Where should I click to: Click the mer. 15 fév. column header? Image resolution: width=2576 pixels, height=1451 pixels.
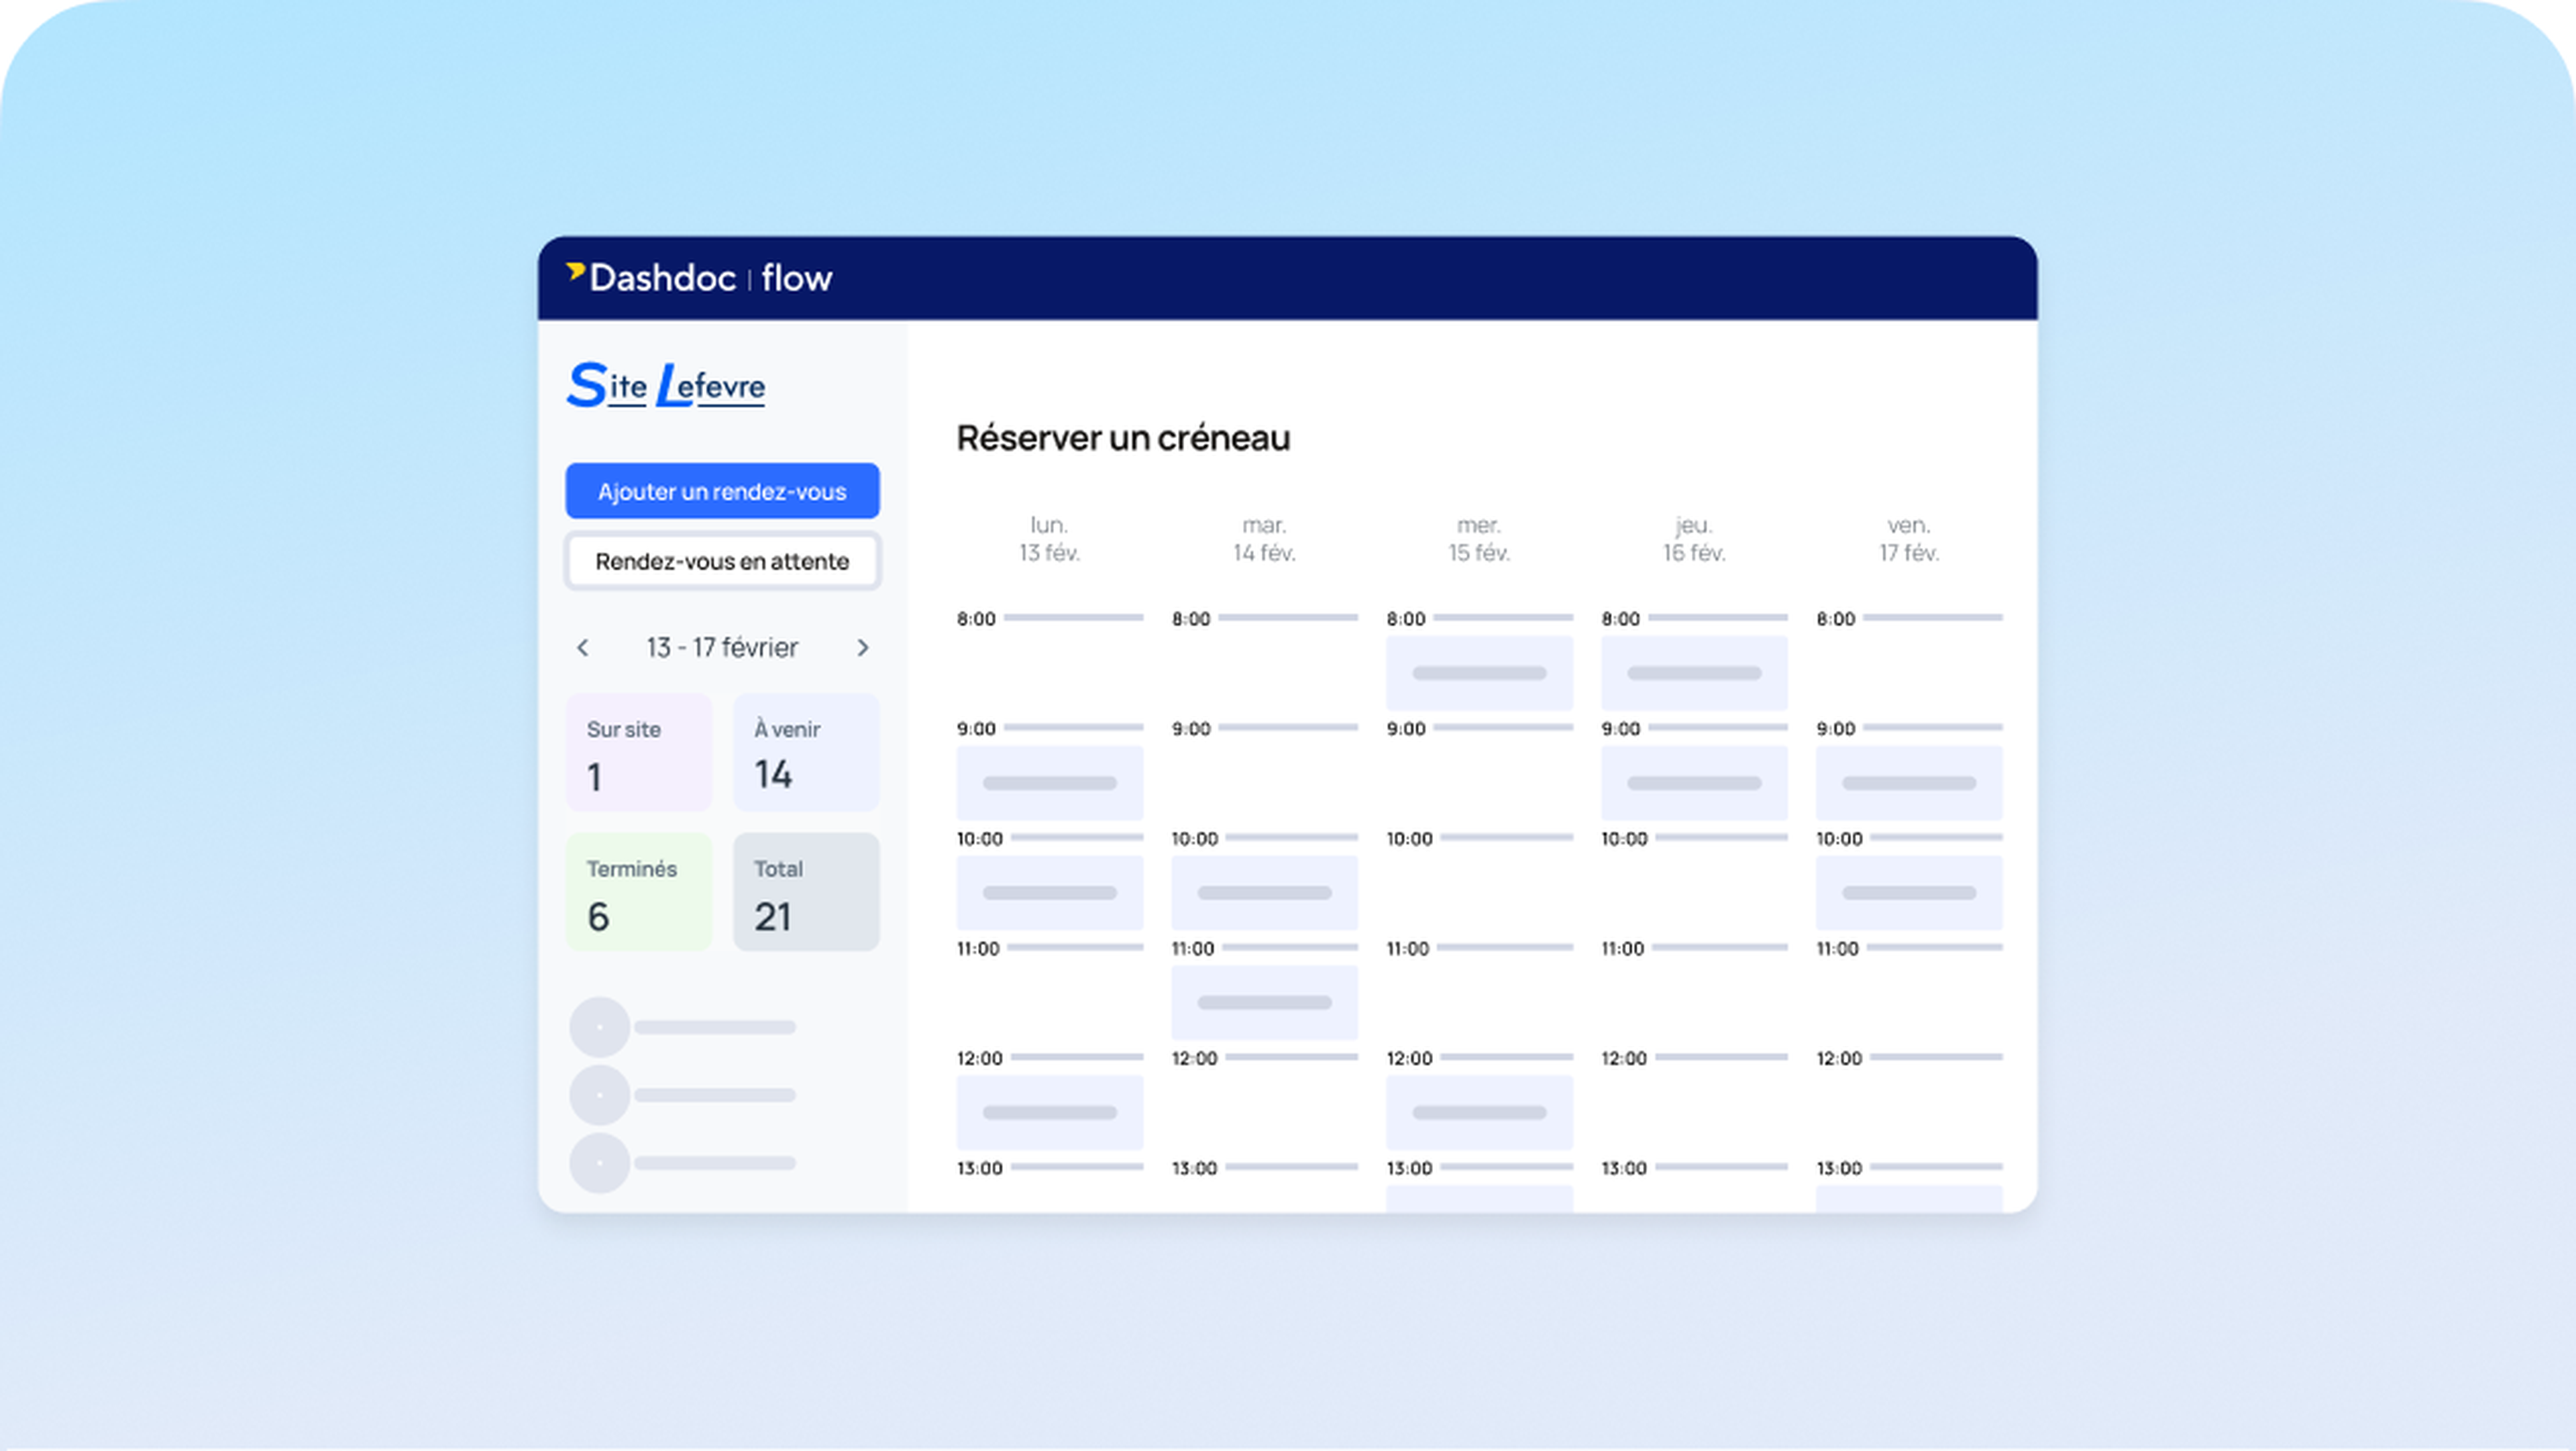point(1479,539)
